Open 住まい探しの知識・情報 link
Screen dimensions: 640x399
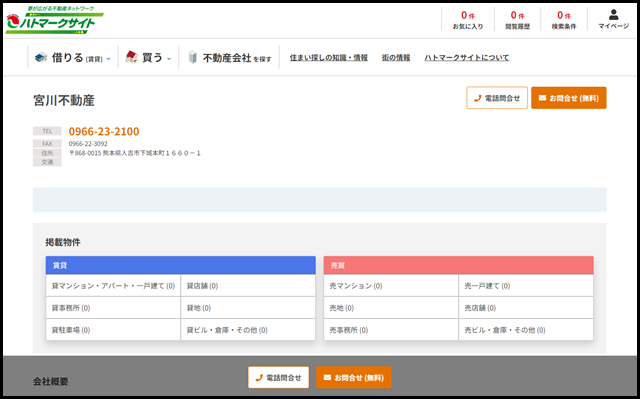click(329, 58)
